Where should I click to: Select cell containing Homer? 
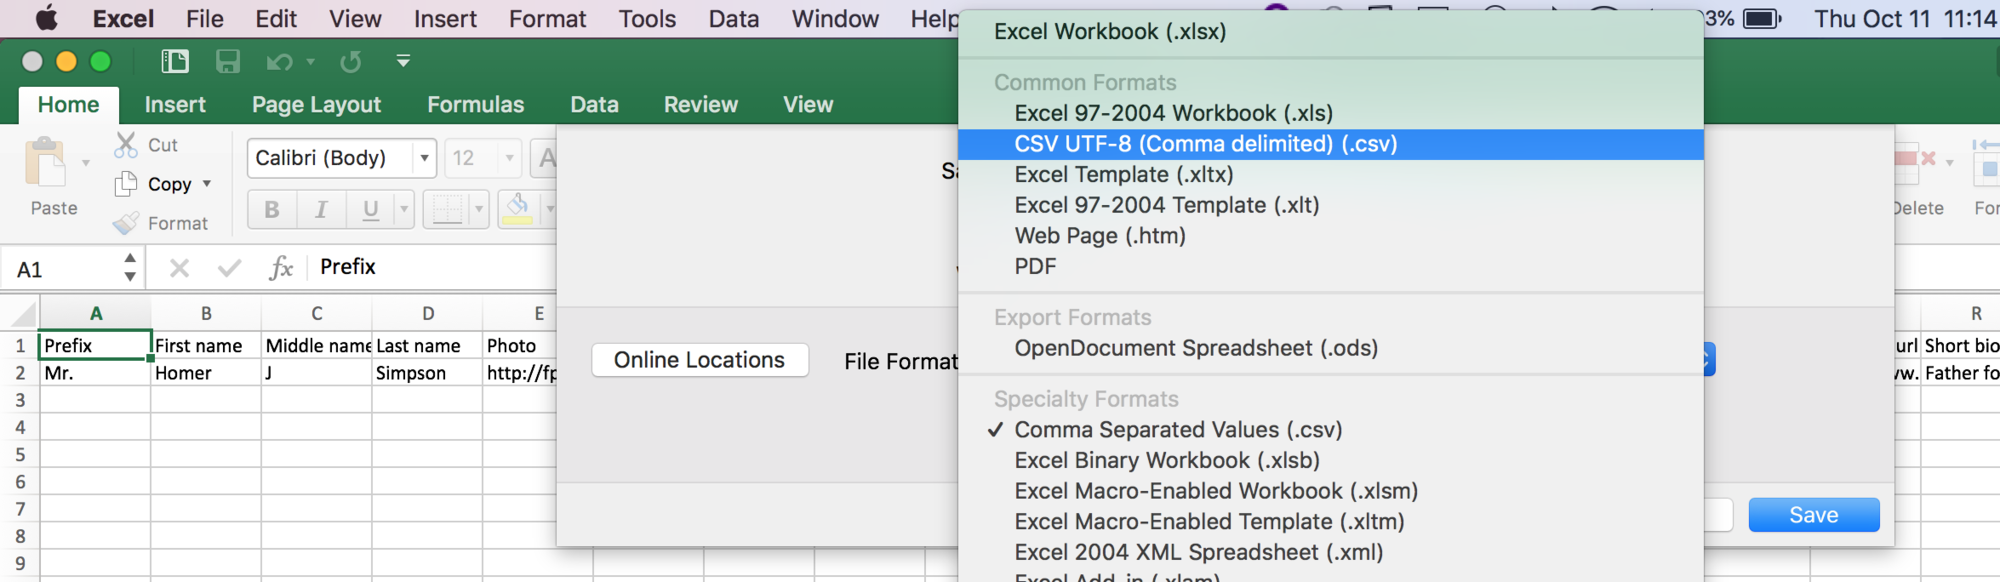[206, 373]
